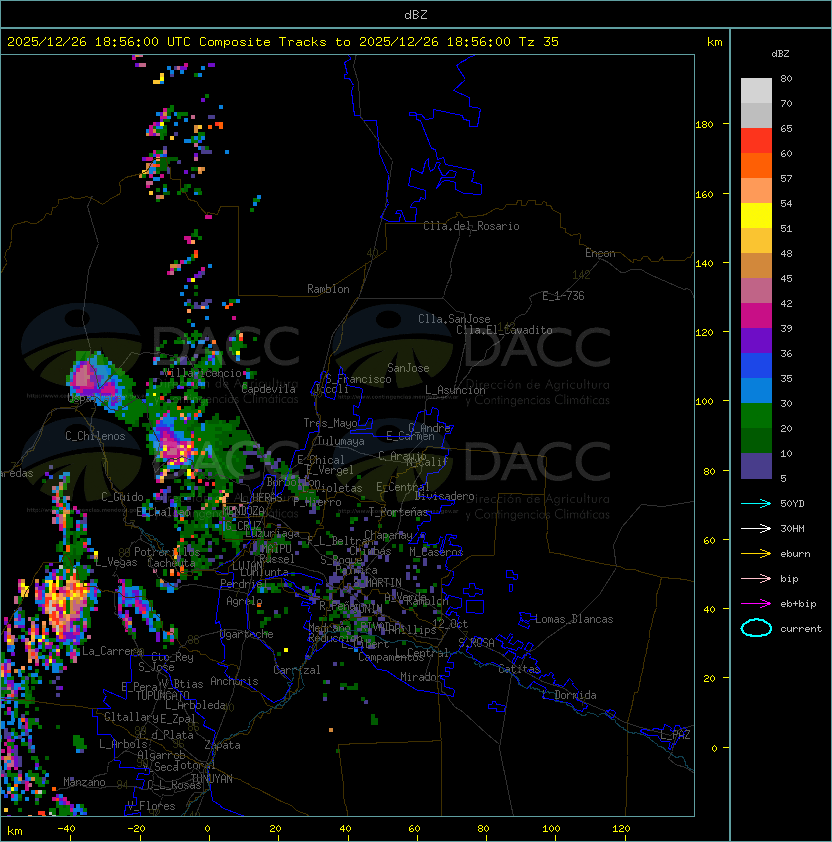Click the 'L_Dormida' map label
This screenshot has width=832, height=842.
point(569,695)
